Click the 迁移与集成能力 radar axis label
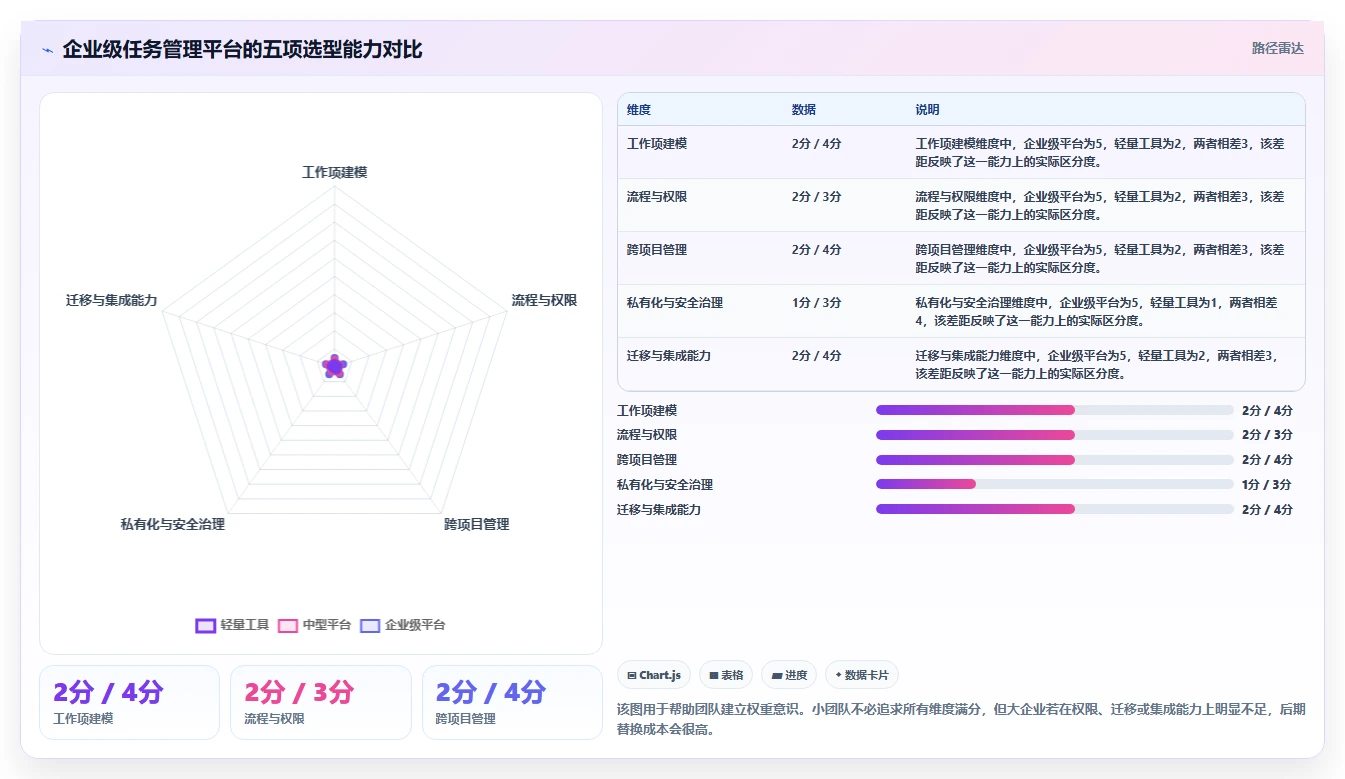The width and height of the screenshot is (1345, 779). pos(112,300)
